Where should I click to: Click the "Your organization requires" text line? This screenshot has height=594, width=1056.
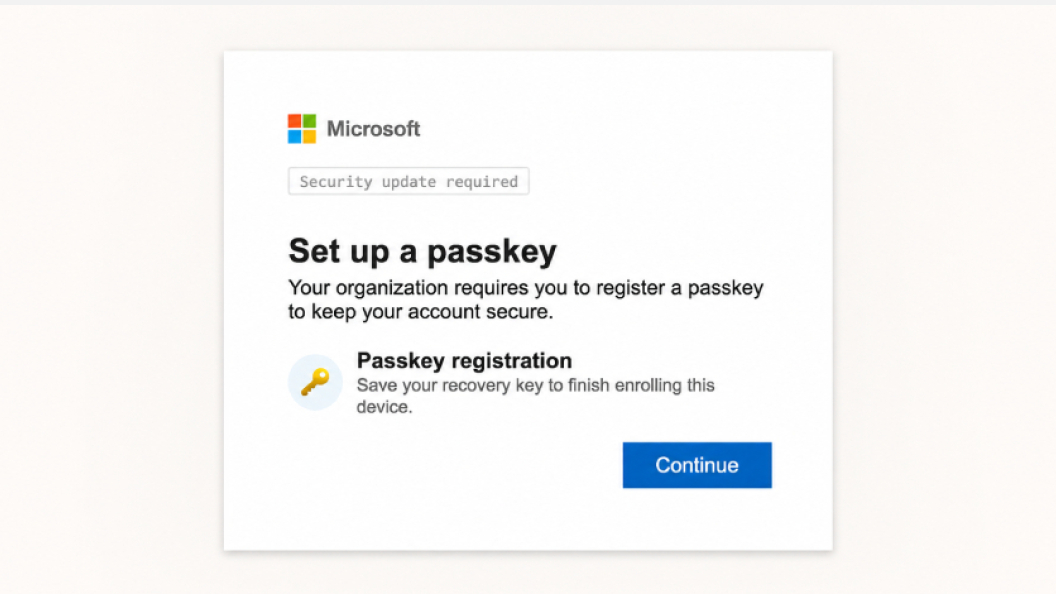pyautogui.click(x=526, y=288)
